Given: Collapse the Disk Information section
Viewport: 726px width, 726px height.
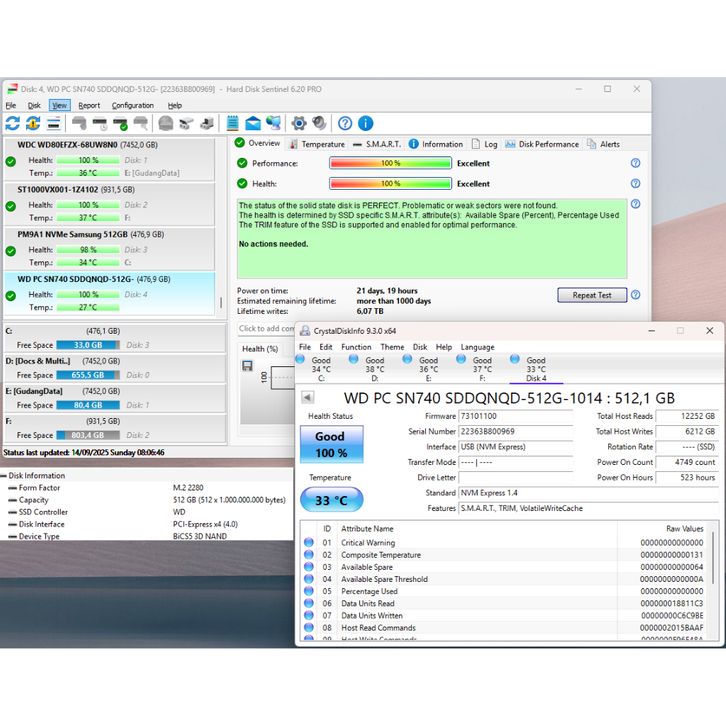Looking at the screenshot, I should tap(5, 476).
